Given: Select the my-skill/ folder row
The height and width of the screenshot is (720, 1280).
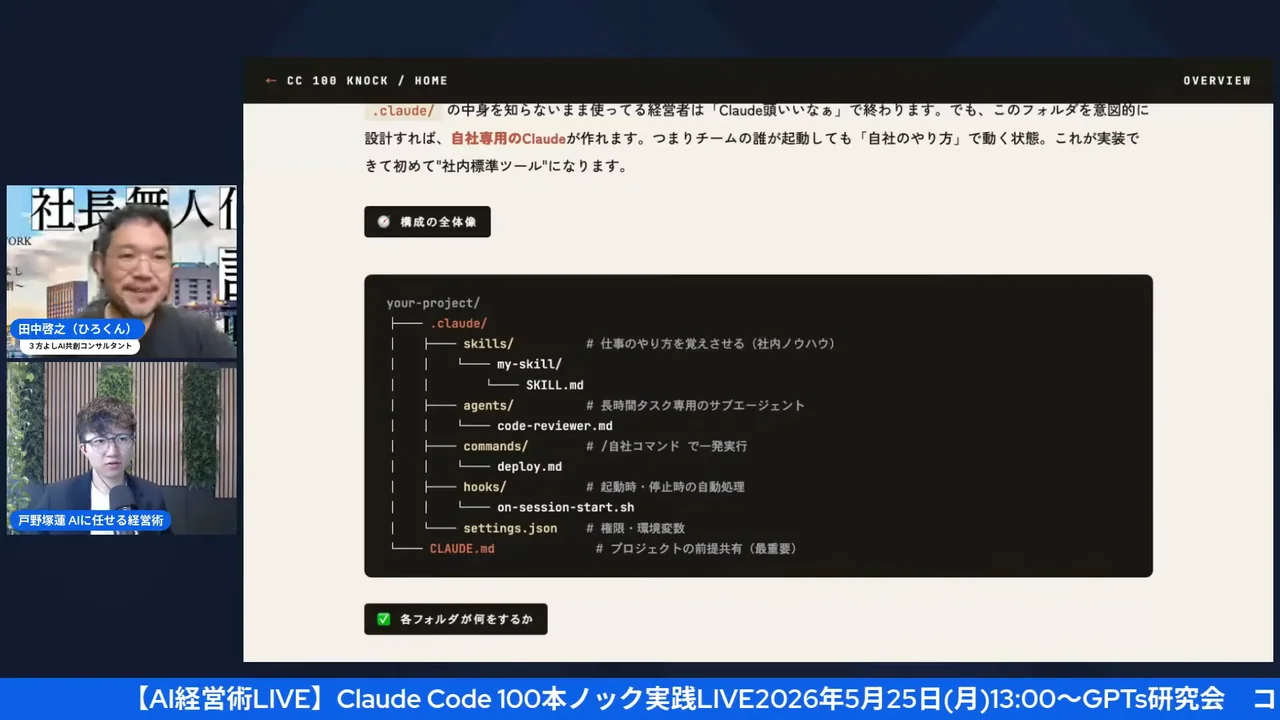Looking at the screenshot, I should [x=529, y=364].
